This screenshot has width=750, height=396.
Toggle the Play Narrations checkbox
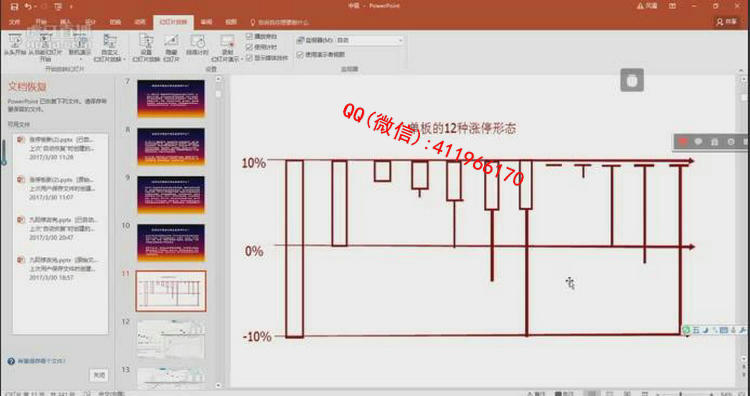tap(249, 36)
